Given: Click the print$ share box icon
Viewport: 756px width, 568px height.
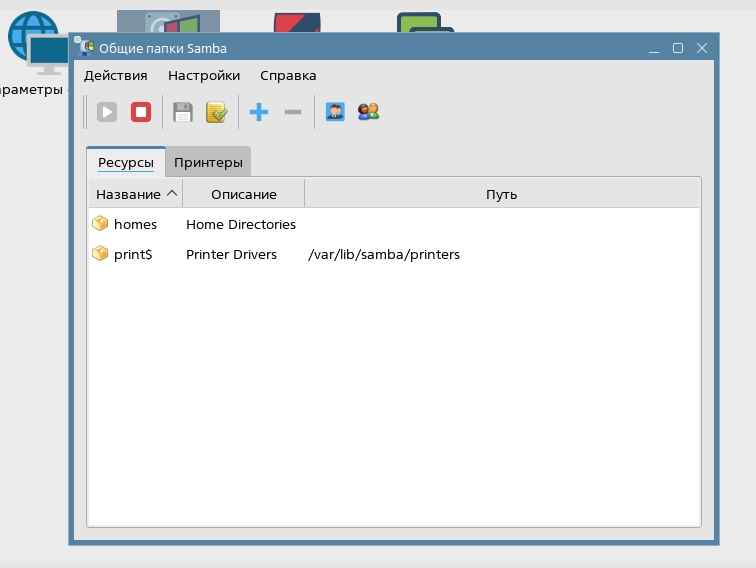Looking at the screenshot, I should (100, 253).
